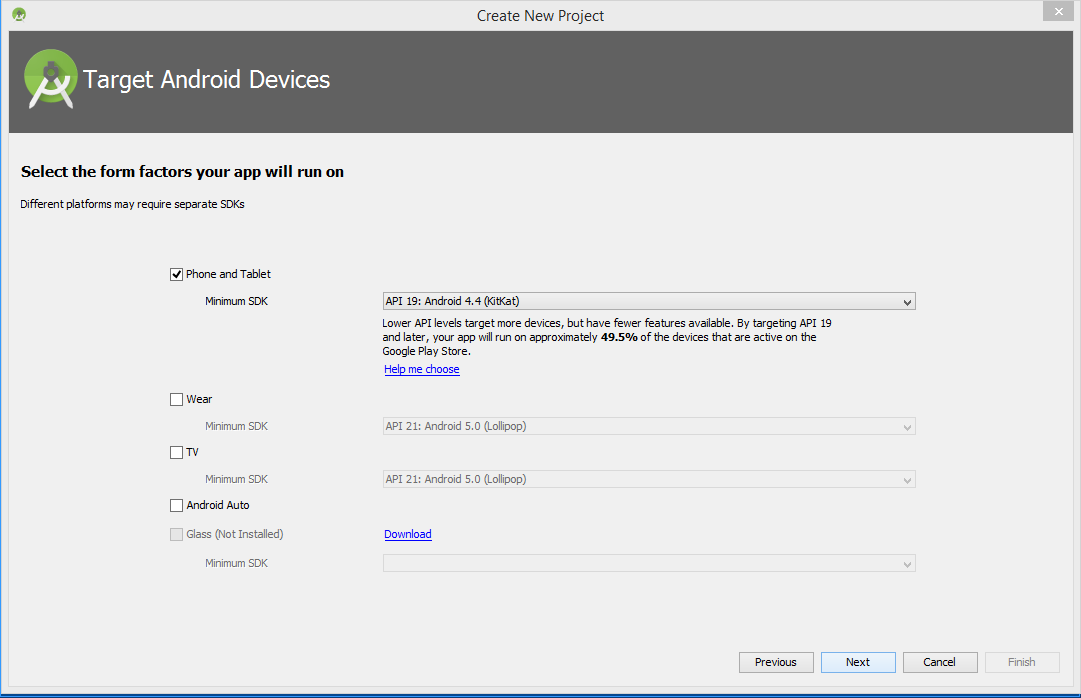The image size is (1081, 698).
Task: Cancel the new project wizard
Action: click(x=940, y=662)
